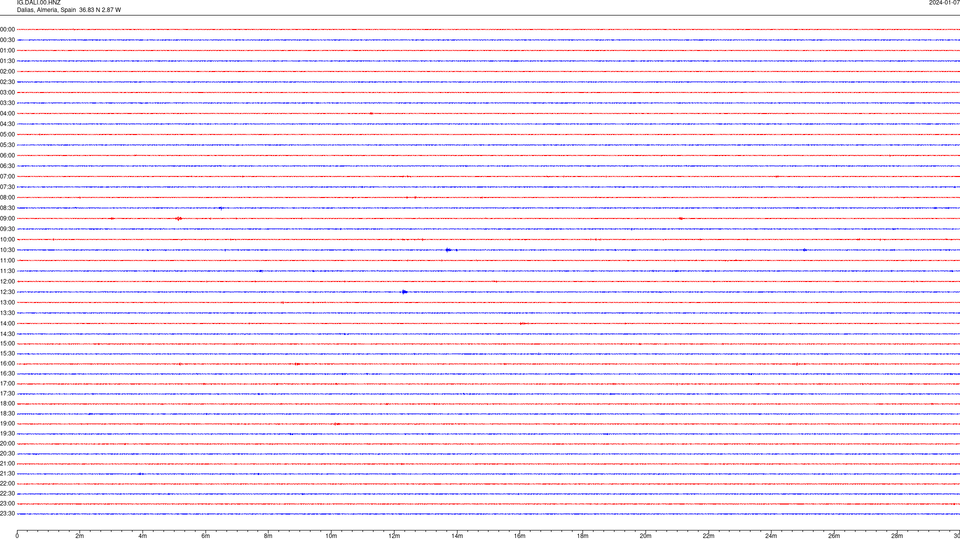Click the 14:00 trace red spike near 16m
Viewport: 960px width, 540px height.
pos(522,323)
